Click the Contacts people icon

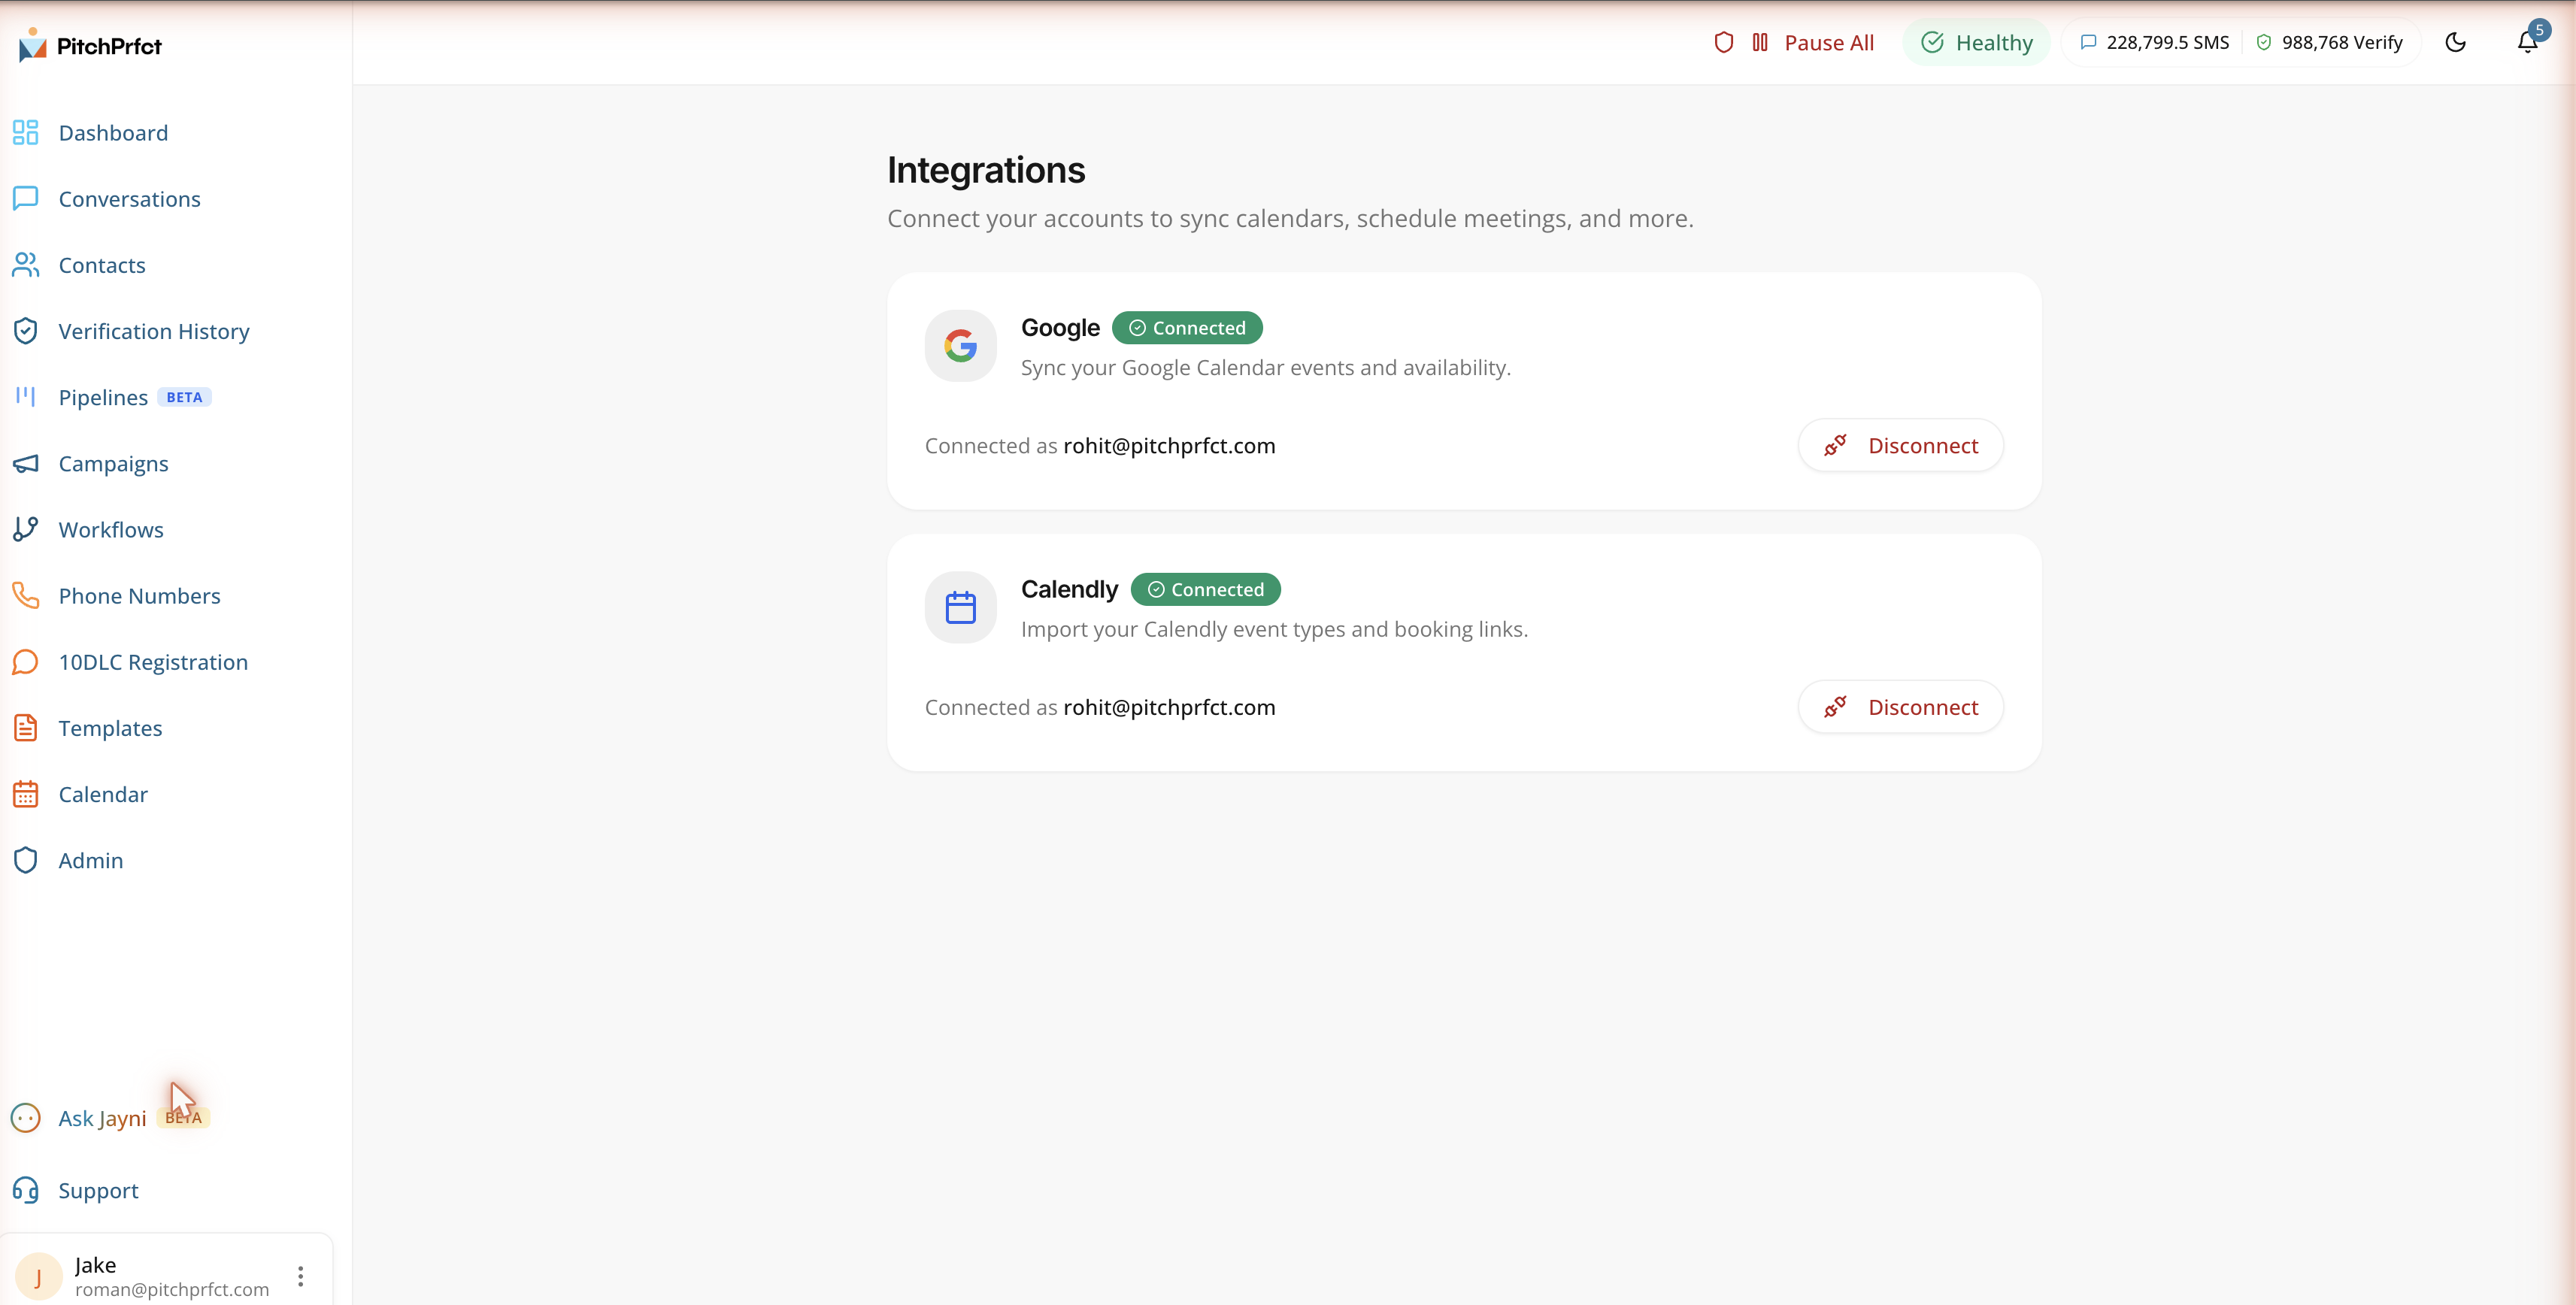click(26, 265)
